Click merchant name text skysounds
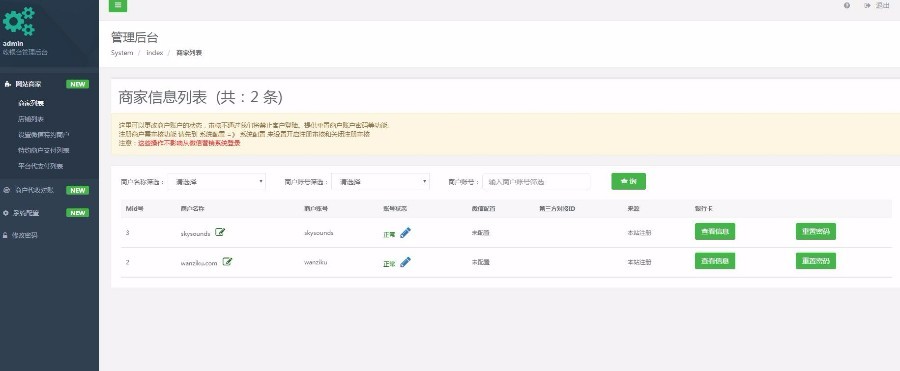 click(195, 233)
